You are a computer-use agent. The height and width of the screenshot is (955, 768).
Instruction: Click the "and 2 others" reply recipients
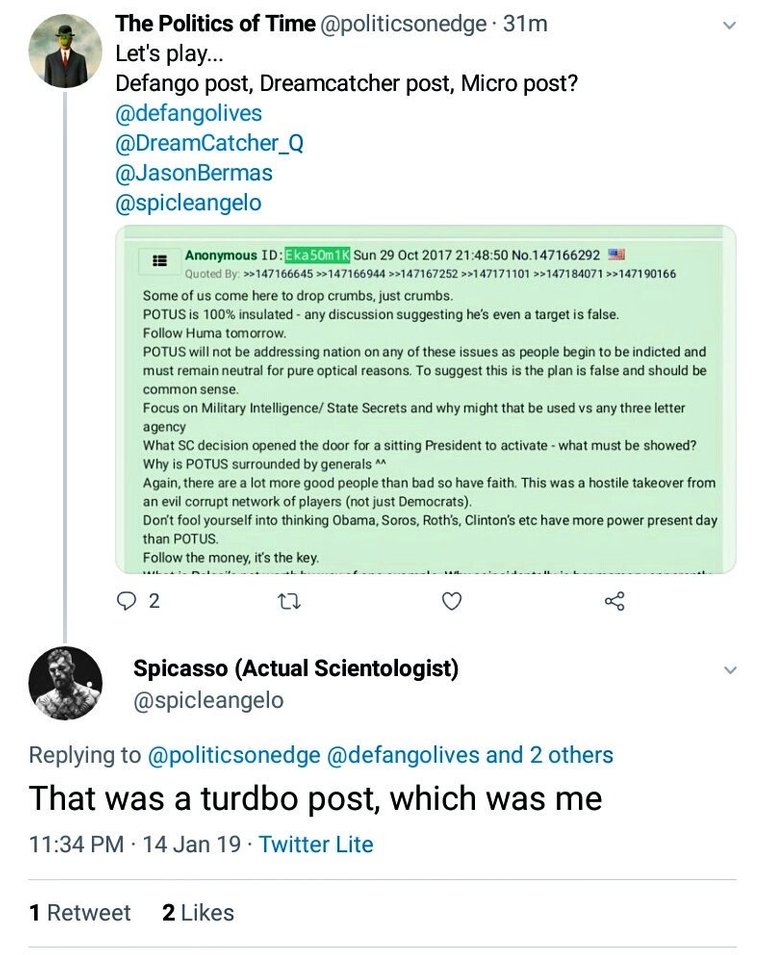pos(550,755)
